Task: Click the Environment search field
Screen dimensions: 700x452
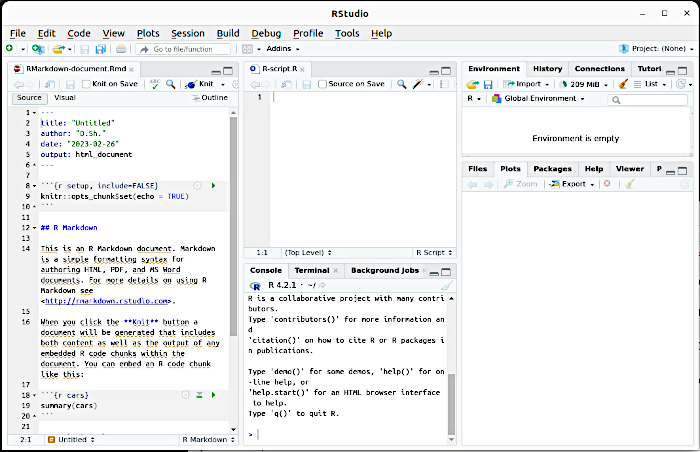Action: point(647,100)
